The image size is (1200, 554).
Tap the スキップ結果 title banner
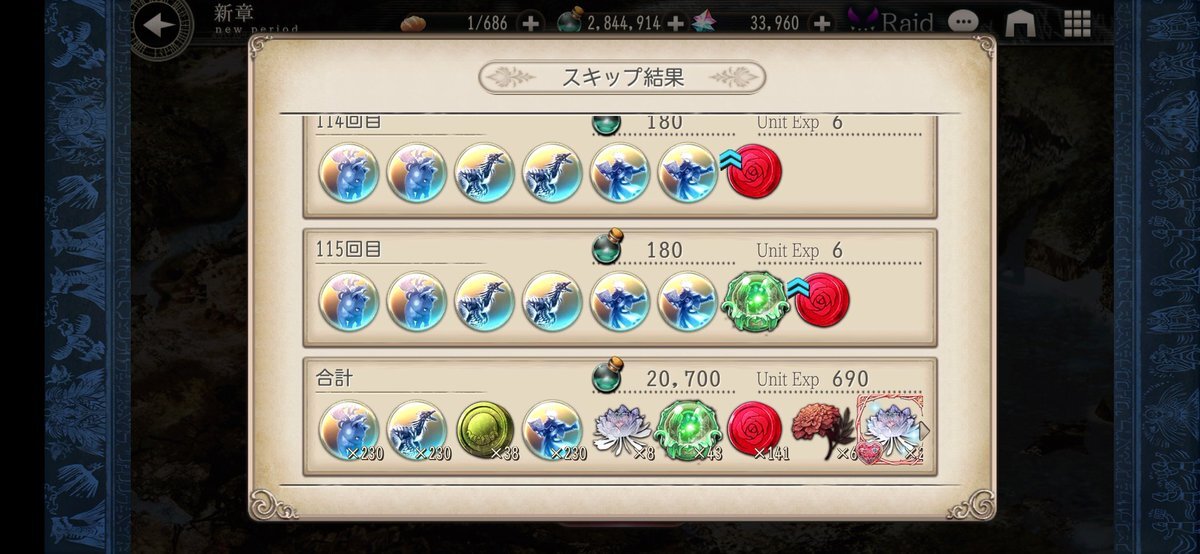pyautogui.click(x=622, y=77)
